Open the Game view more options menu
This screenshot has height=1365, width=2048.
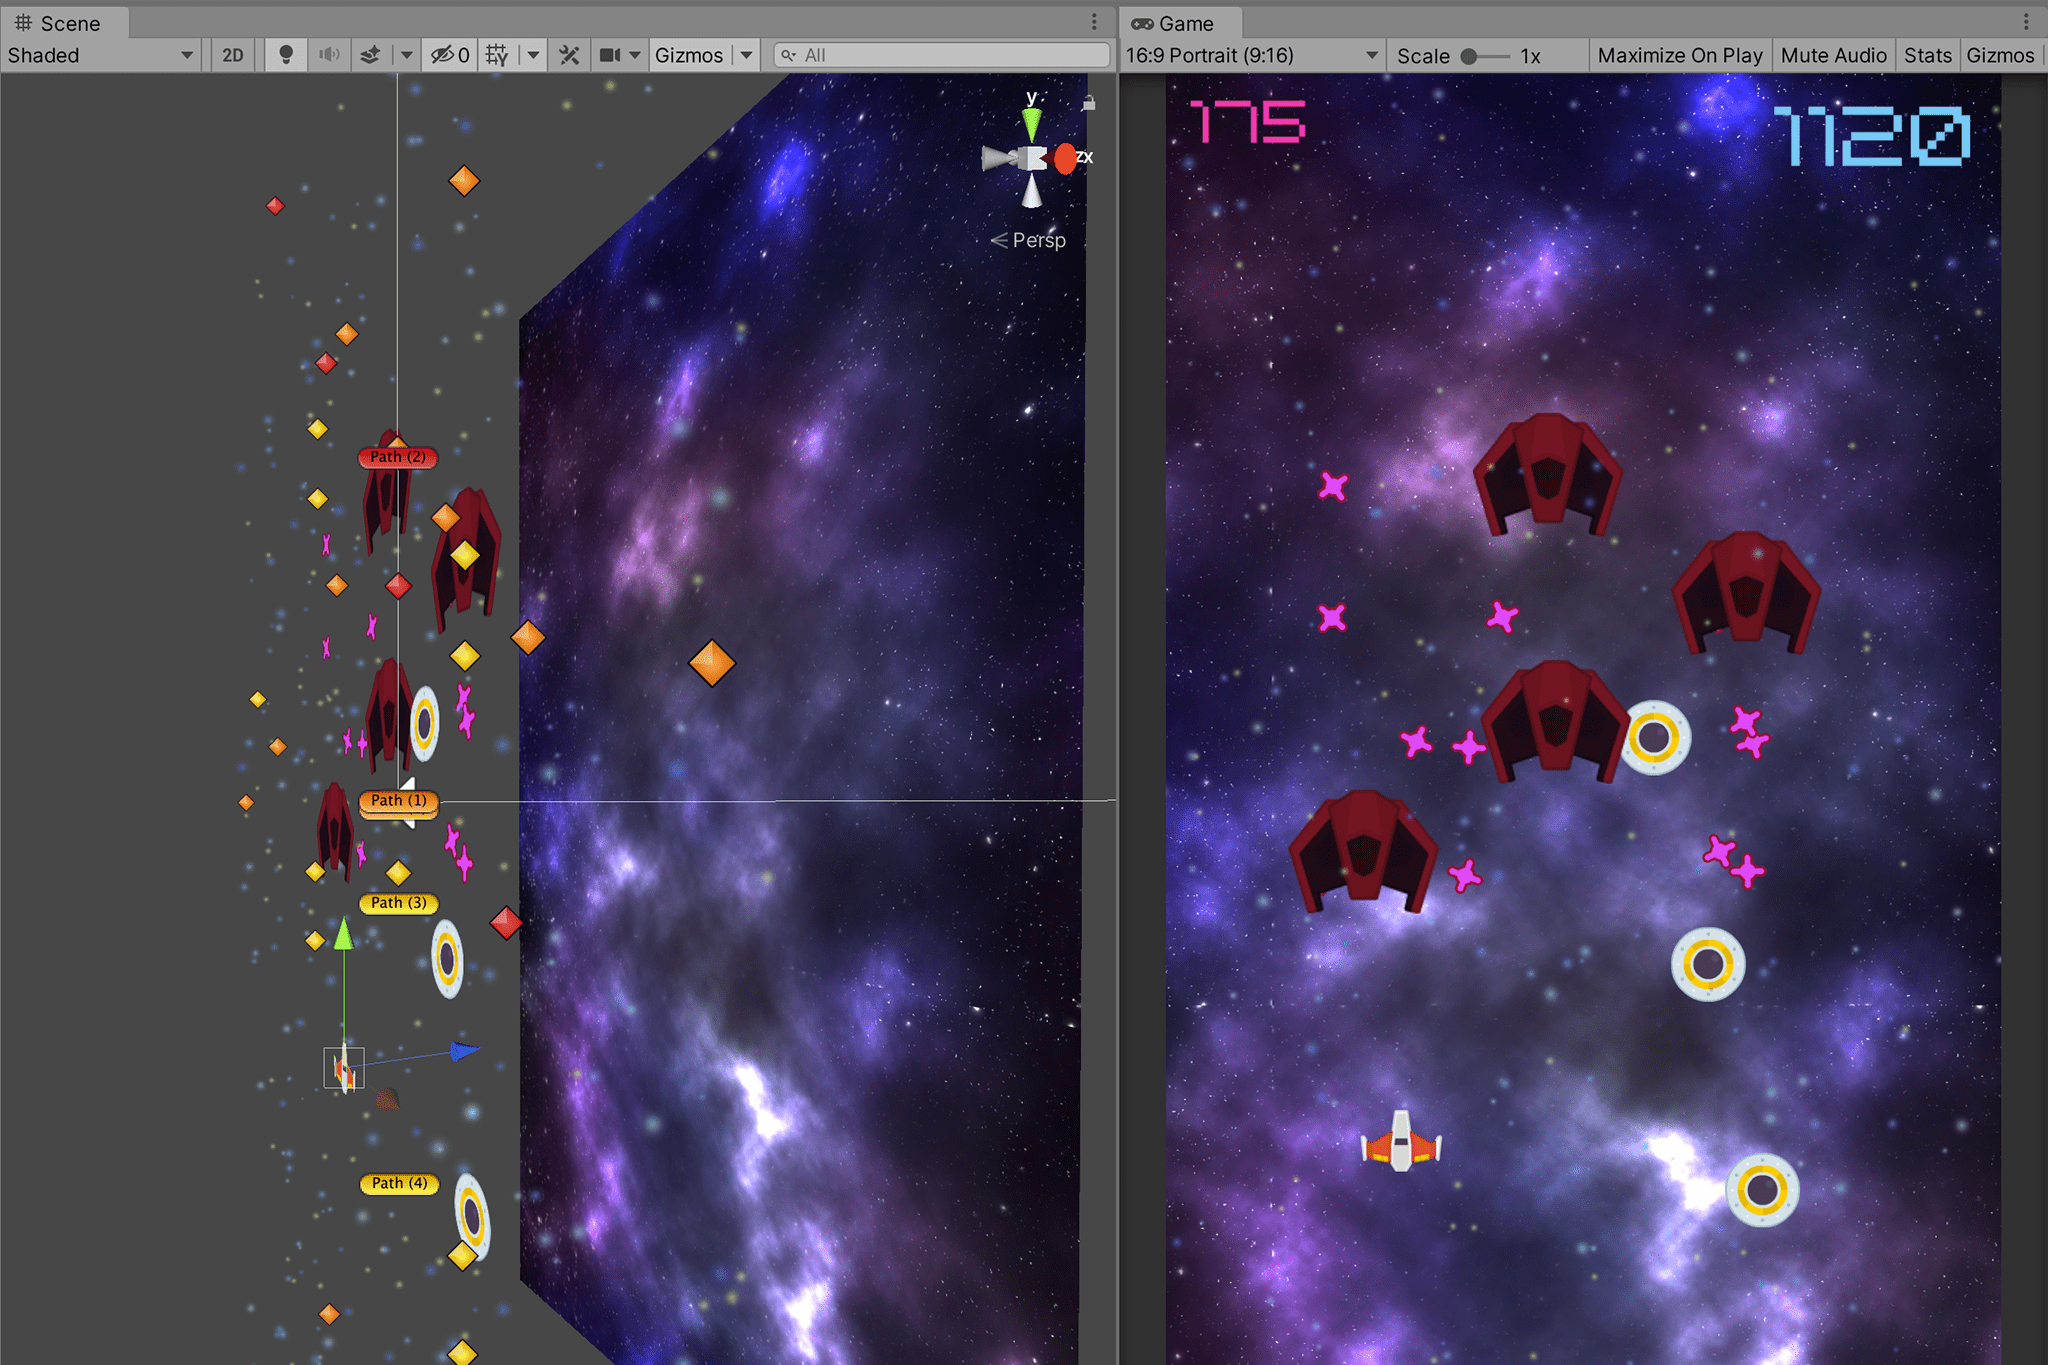point(2026,22)
